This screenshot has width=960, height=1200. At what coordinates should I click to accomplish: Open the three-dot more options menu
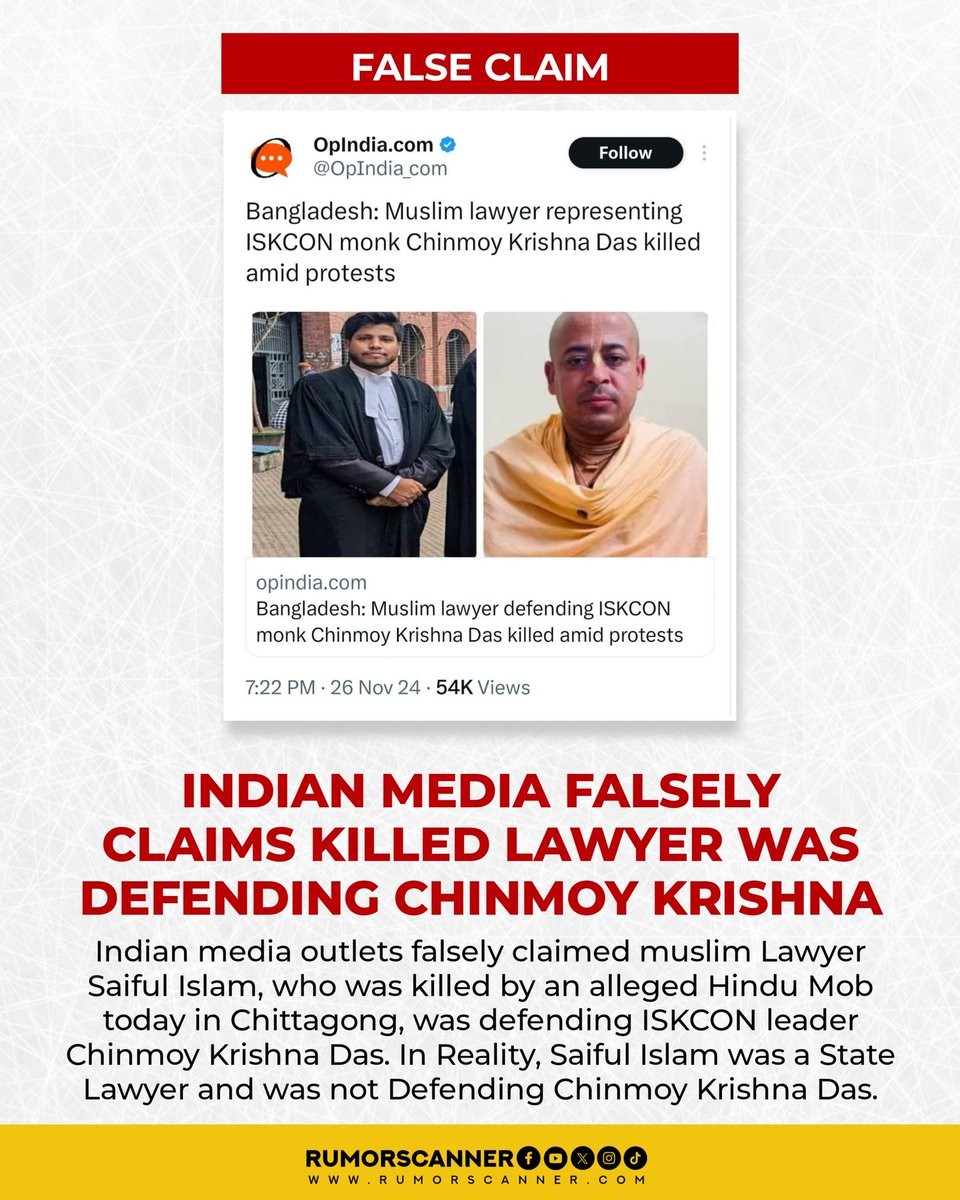coord(704,153)
